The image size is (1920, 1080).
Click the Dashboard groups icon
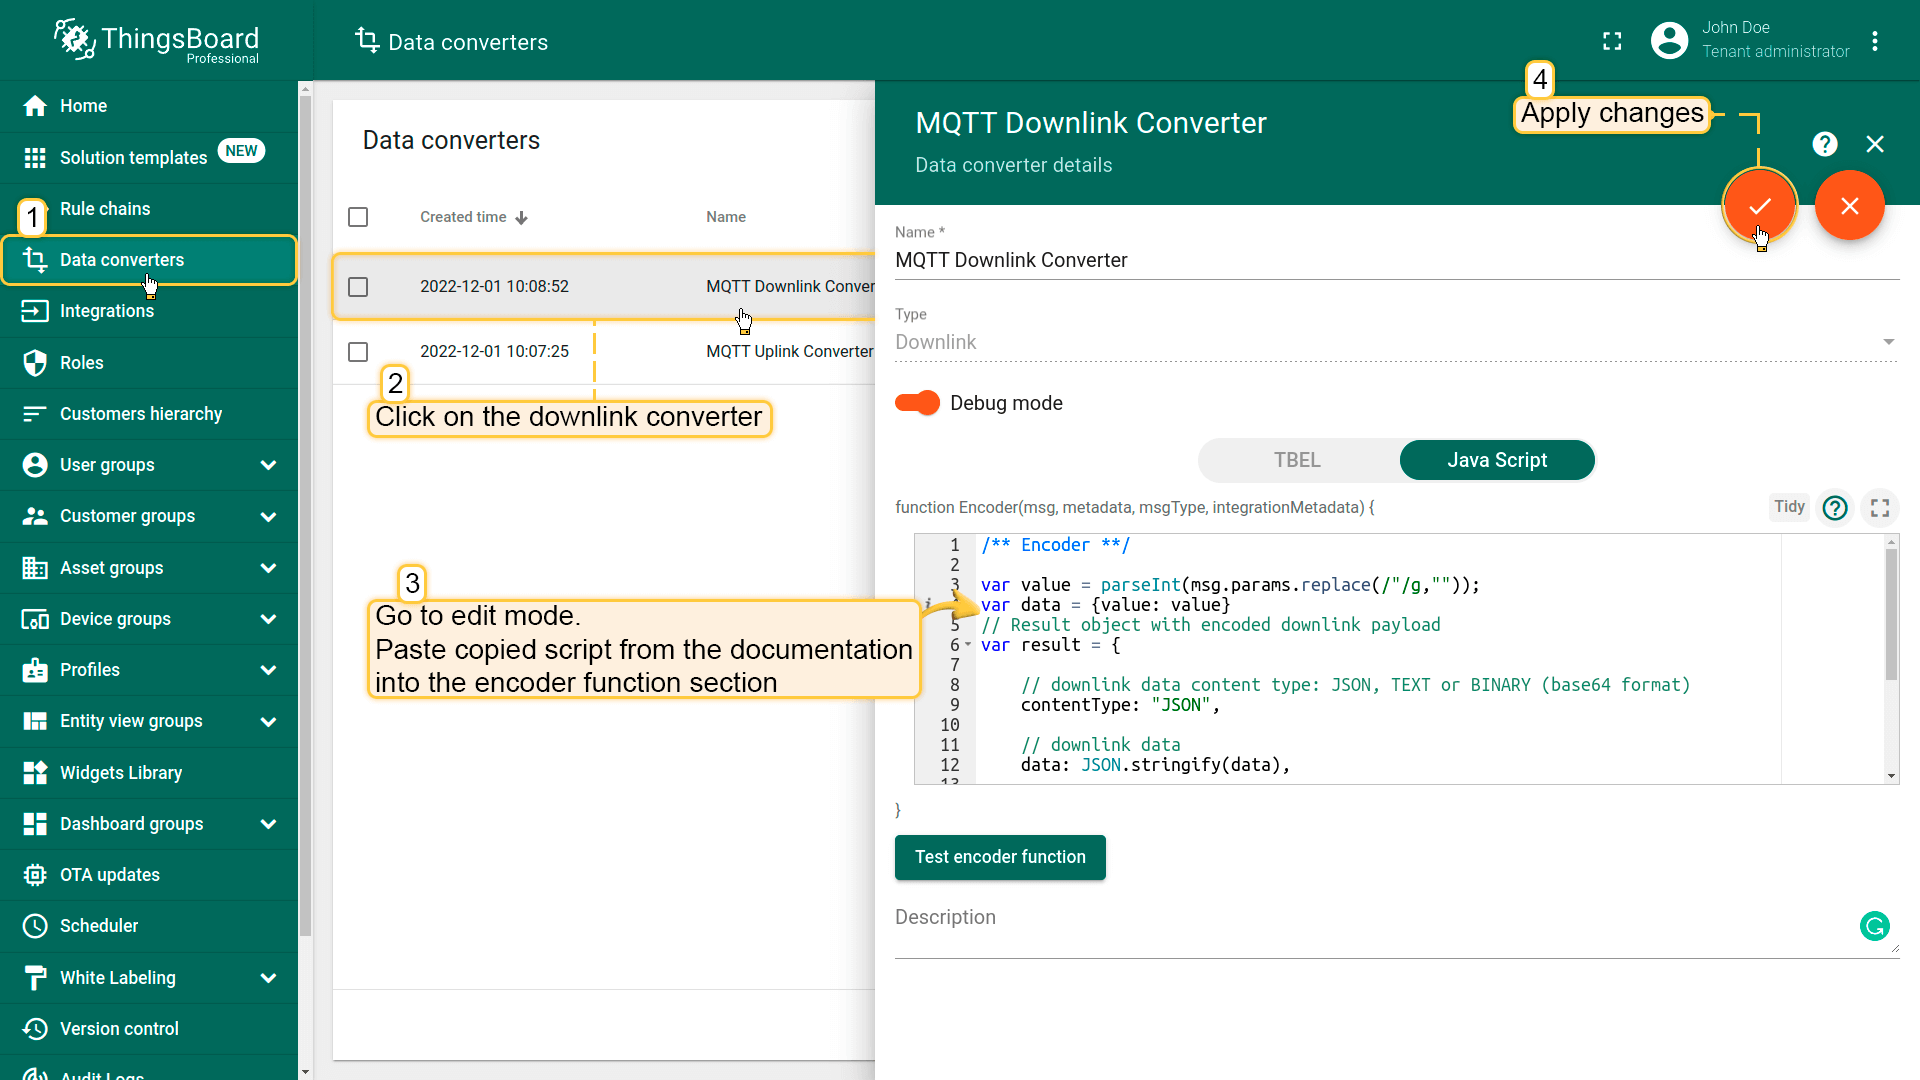[x=35, y=824]
